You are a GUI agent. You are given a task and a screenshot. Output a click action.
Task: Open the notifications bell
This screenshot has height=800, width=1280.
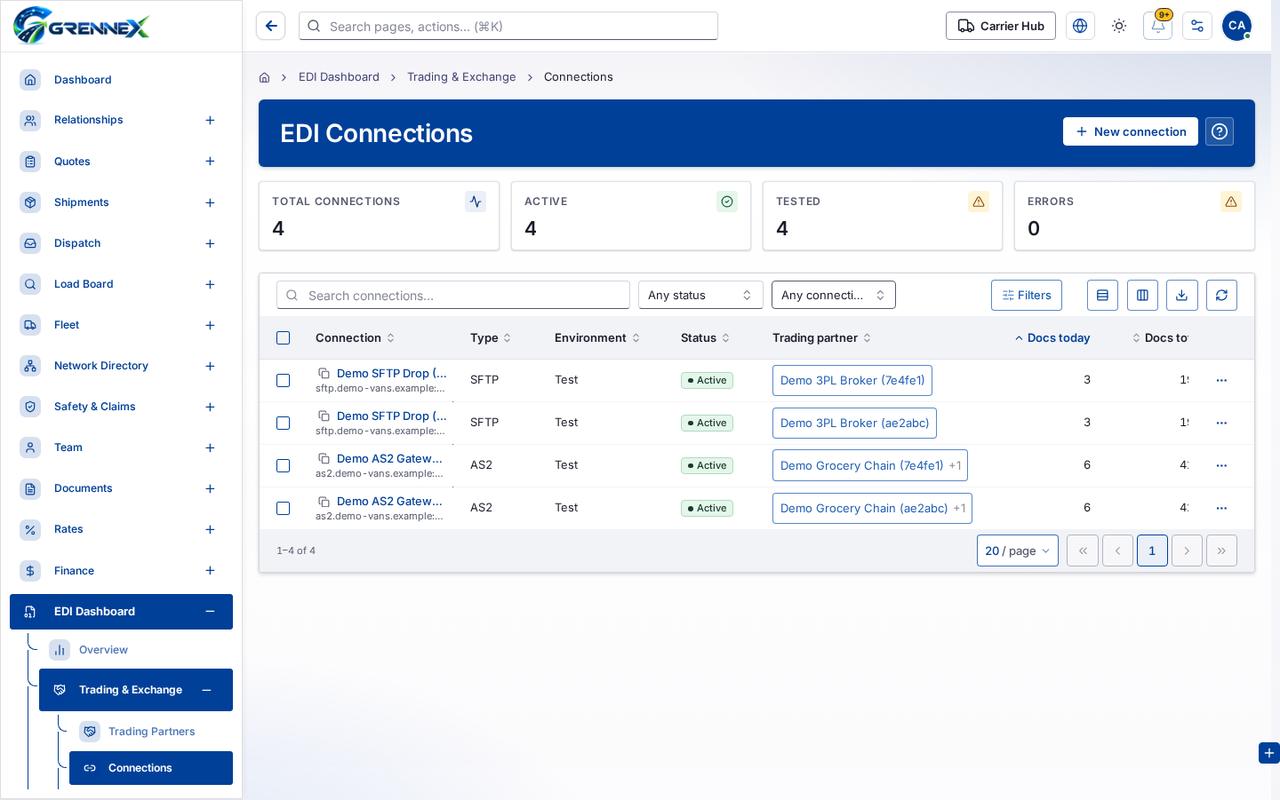pos(1158,26)
